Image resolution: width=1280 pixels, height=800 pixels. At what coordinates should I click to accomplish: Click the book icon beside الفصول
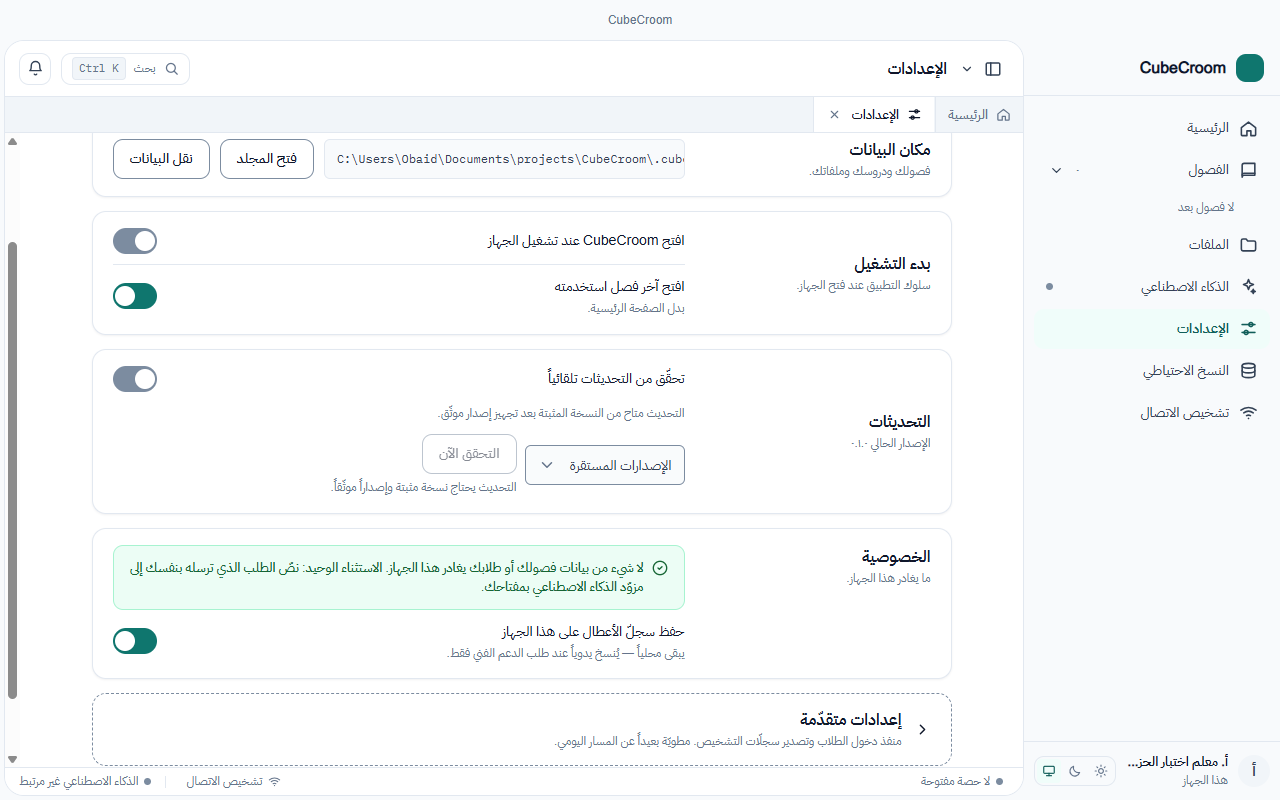pyautogui.click(x=1248, y=170)
